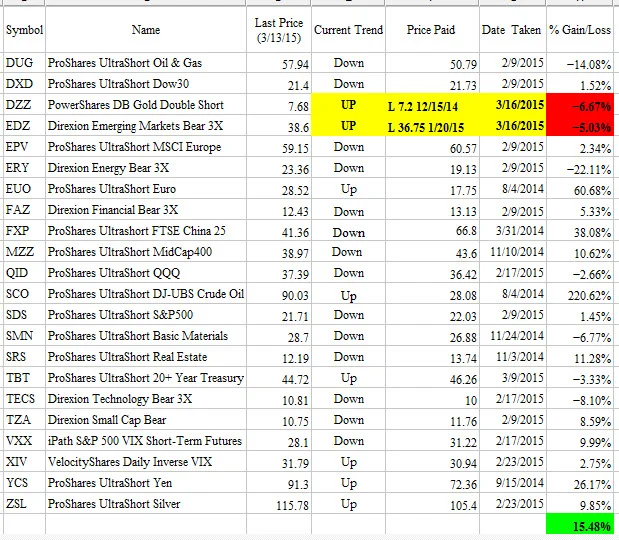This screenshot has width=619, height=540.
Task: Click the 220.62% gain cell
Action: tap(580, 294)
